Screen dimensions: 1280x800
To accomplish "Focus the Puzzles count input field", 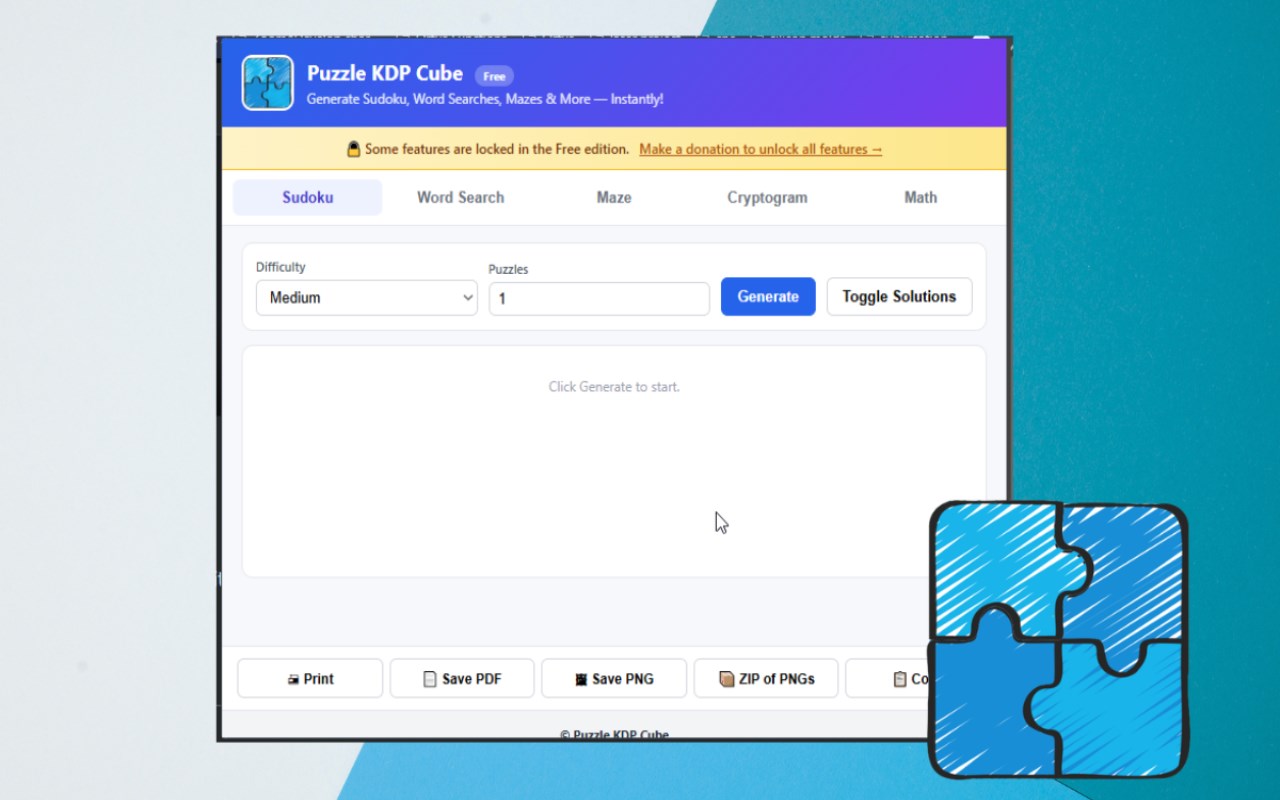I will [x=599, y=299].
